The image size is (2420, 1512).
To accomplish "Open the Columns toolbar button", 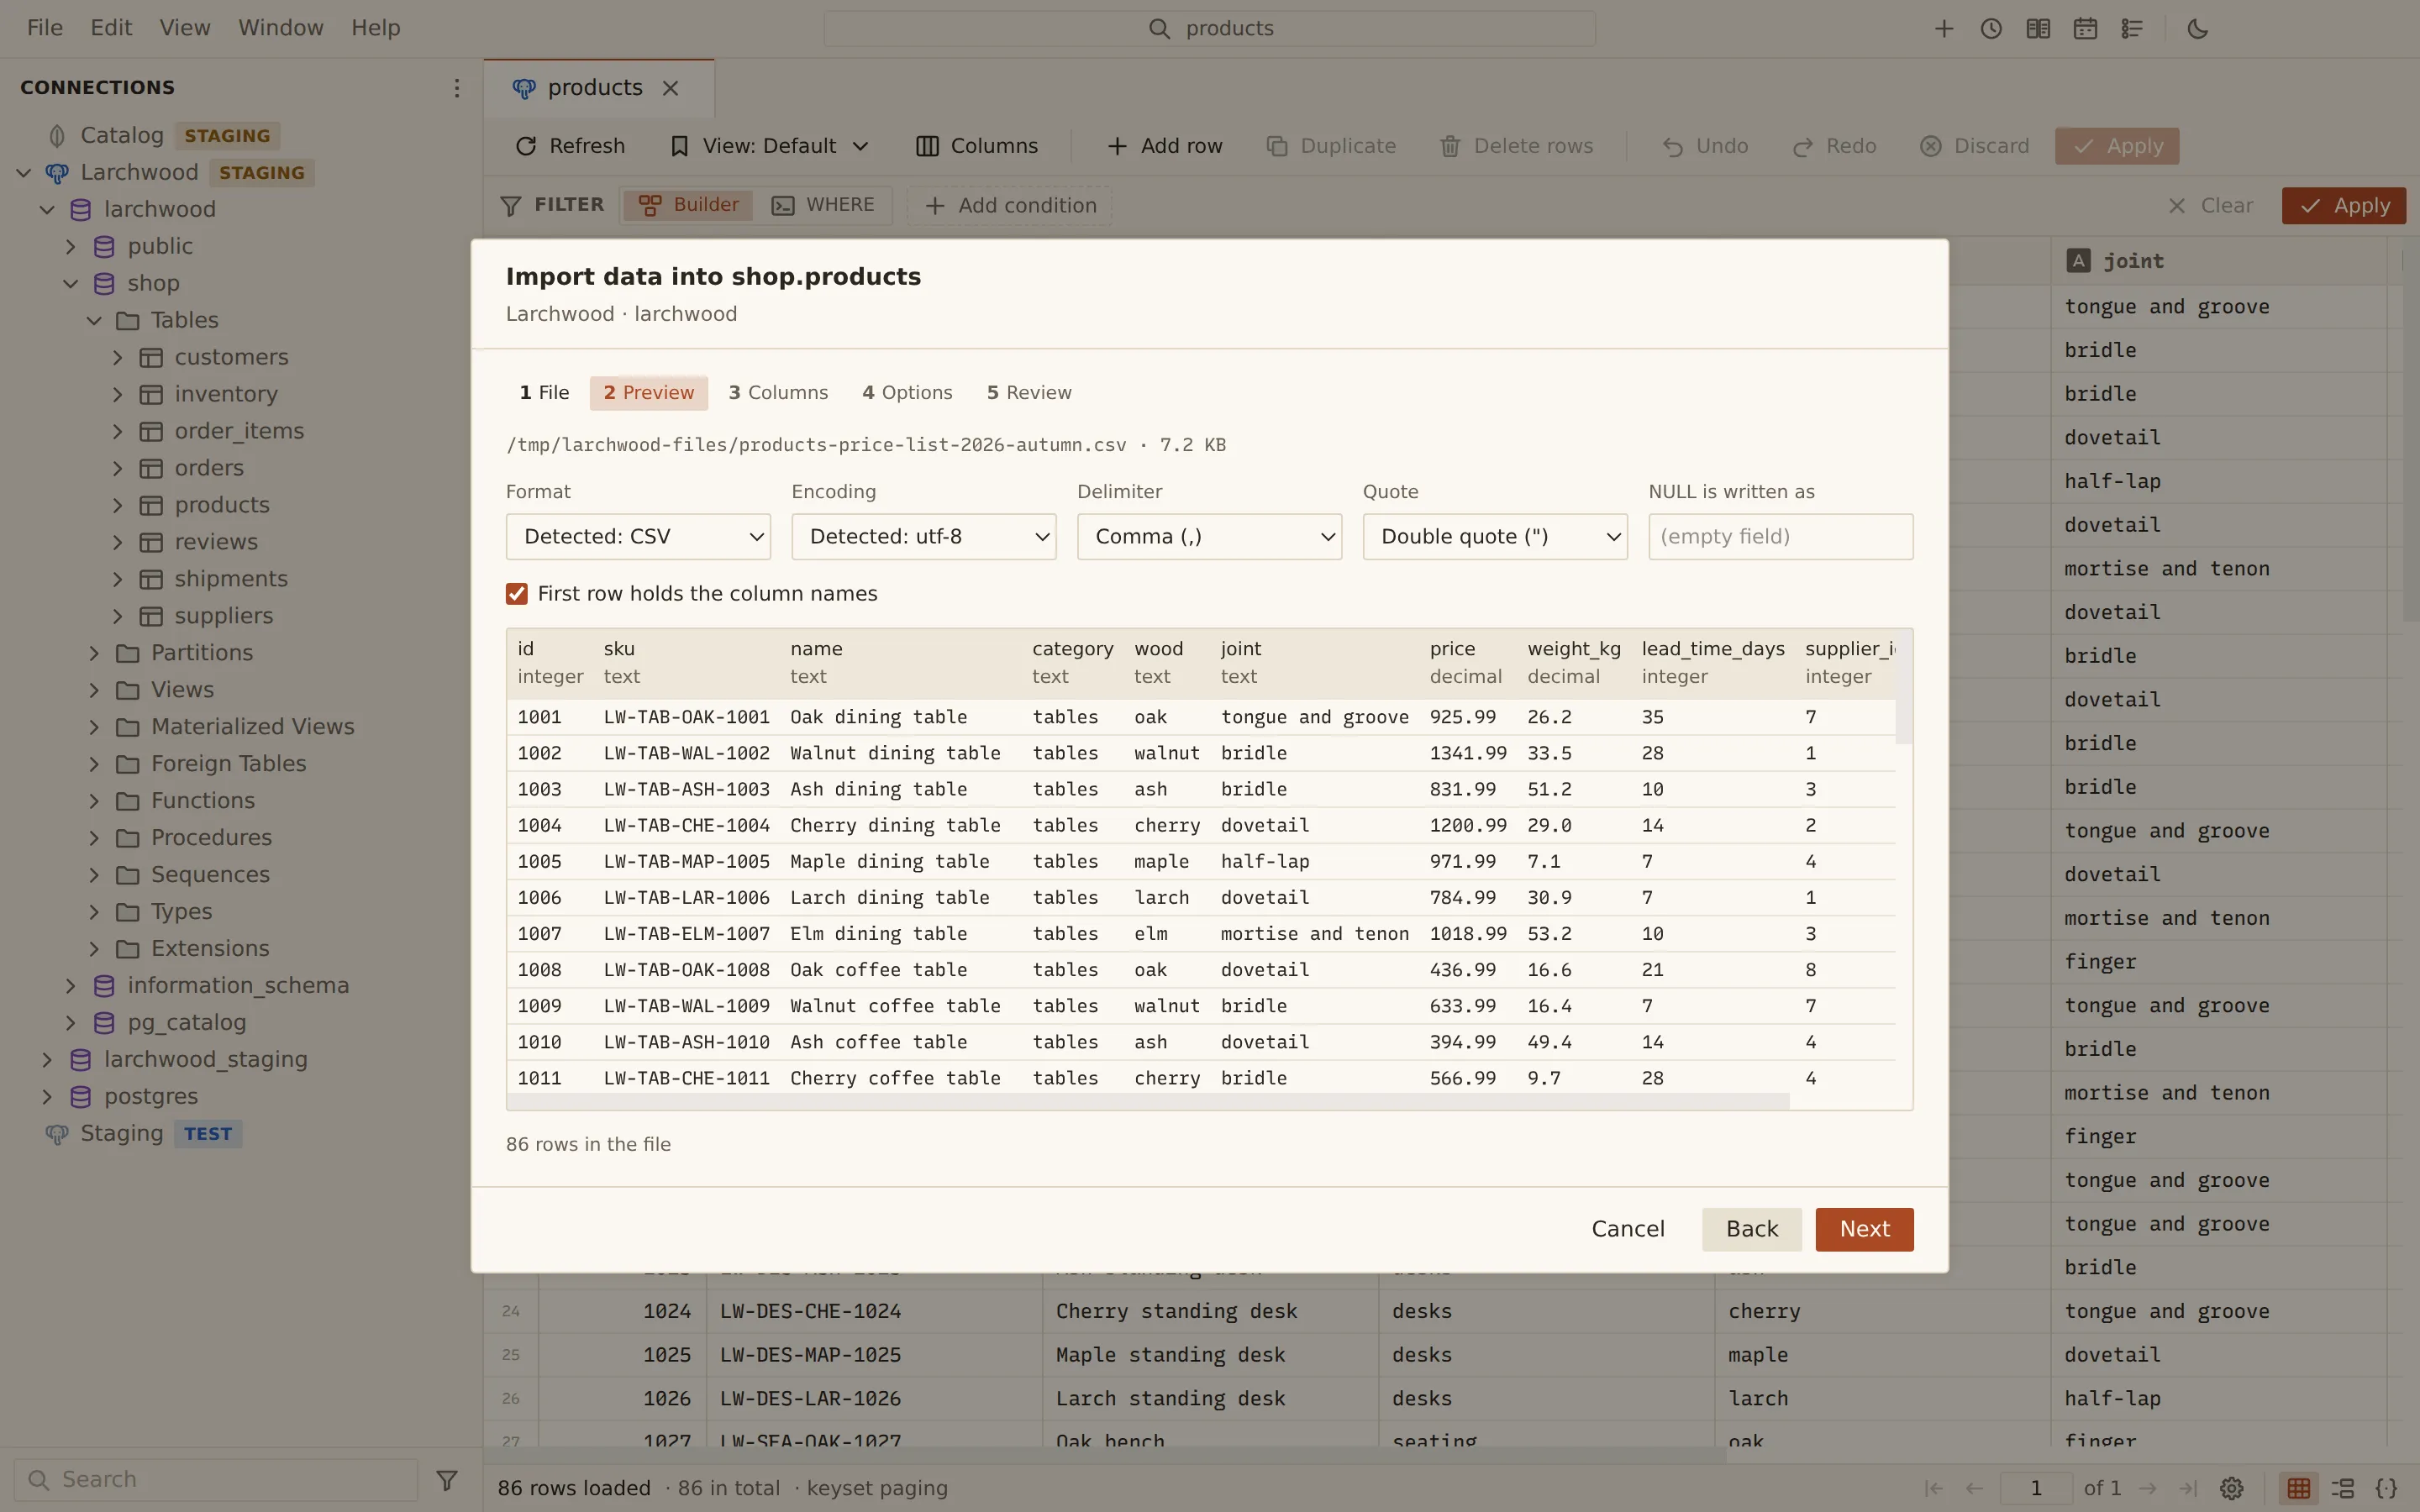I will coord(977,146).
